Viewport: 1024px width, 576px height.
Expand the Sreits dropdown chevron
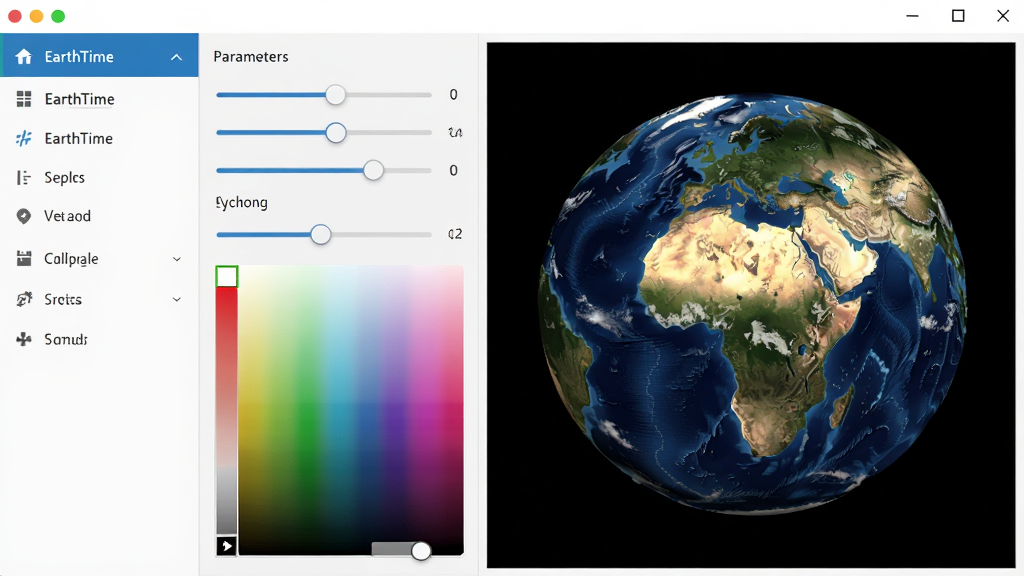coord(177,300)
